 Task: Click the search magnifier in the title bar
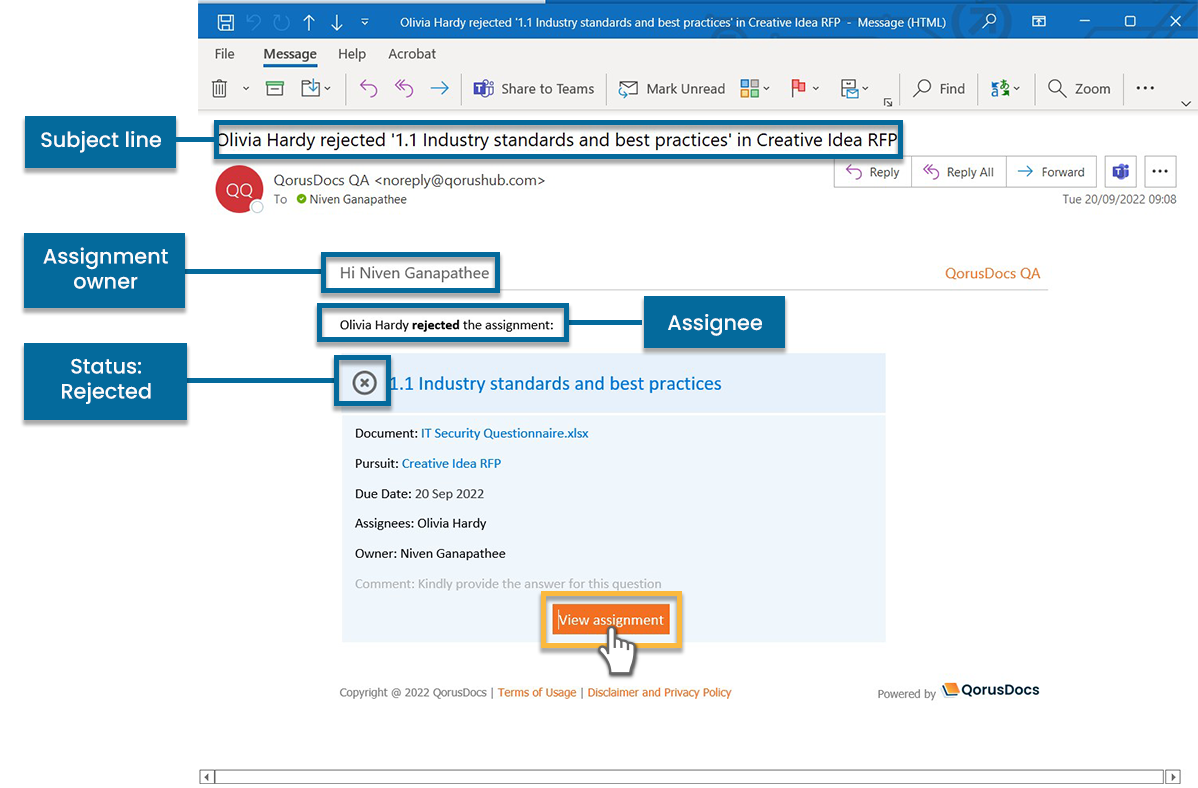pos(989,21)
